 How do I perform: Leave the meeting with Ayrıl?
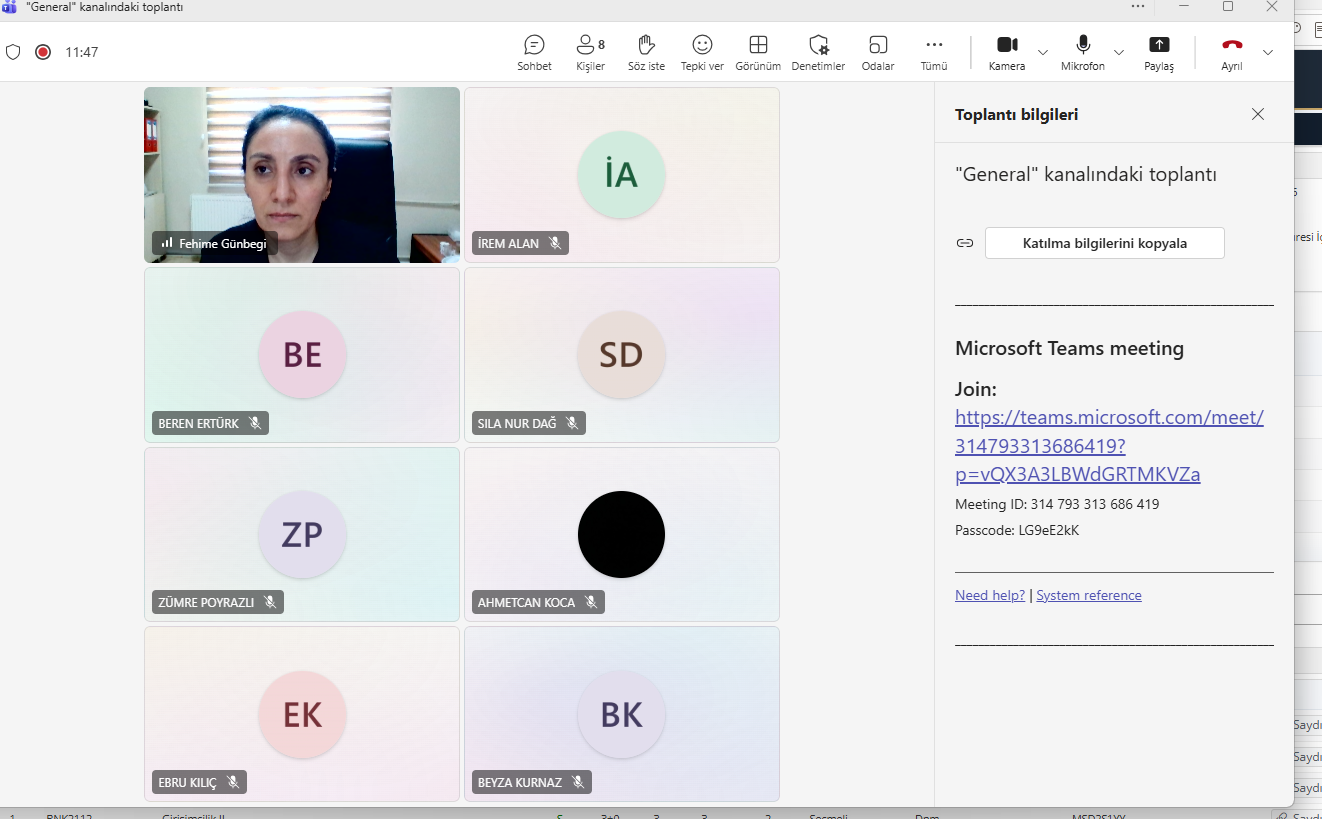[x=1232, y=53]
